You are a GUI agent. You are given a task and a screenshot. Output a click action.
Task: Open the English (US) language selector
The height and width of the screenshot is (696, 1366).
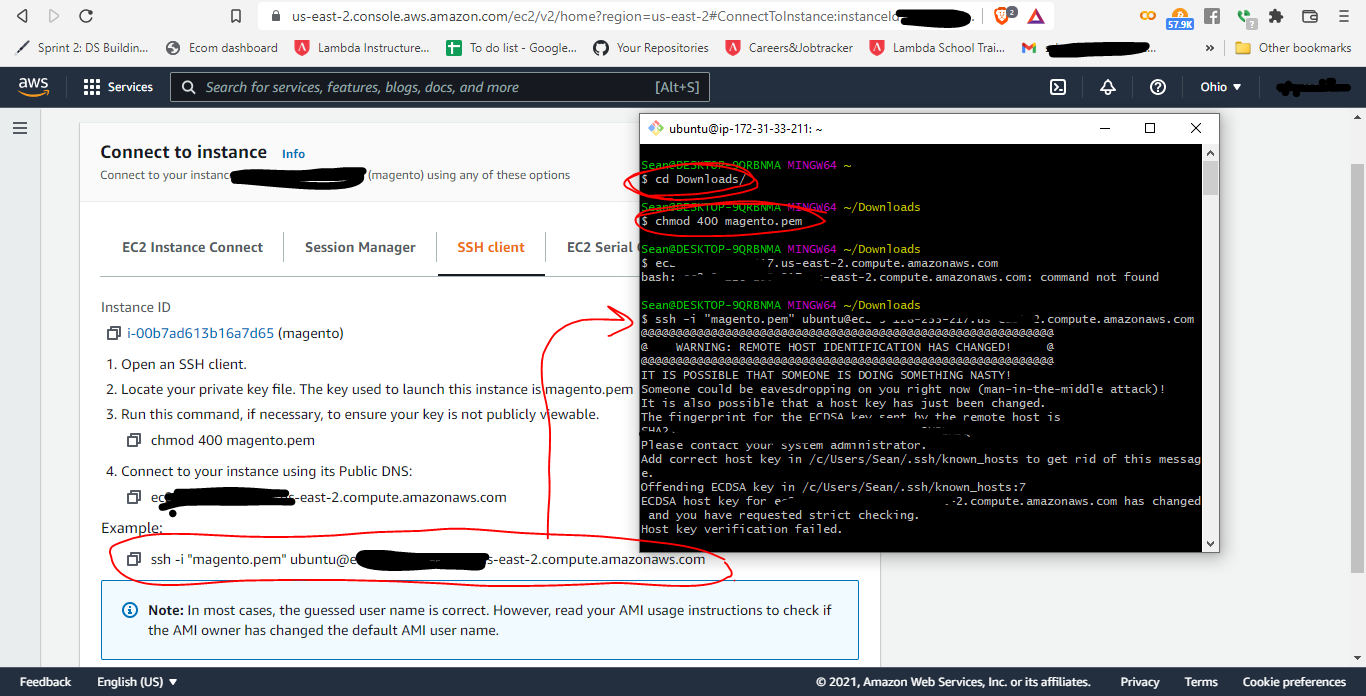(x=137, y=682)
